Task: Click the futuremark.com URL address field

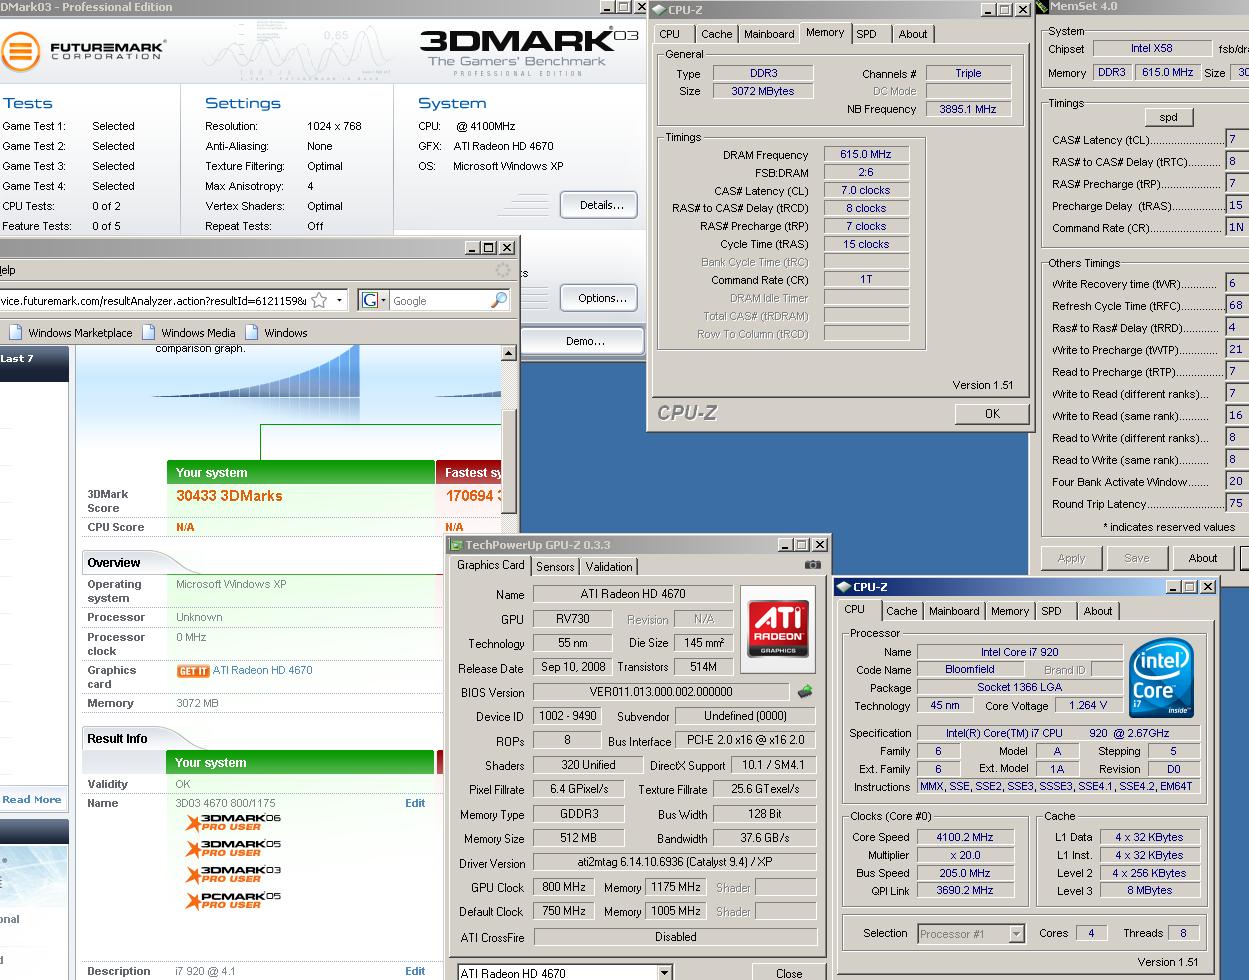Action: [154, 300]
